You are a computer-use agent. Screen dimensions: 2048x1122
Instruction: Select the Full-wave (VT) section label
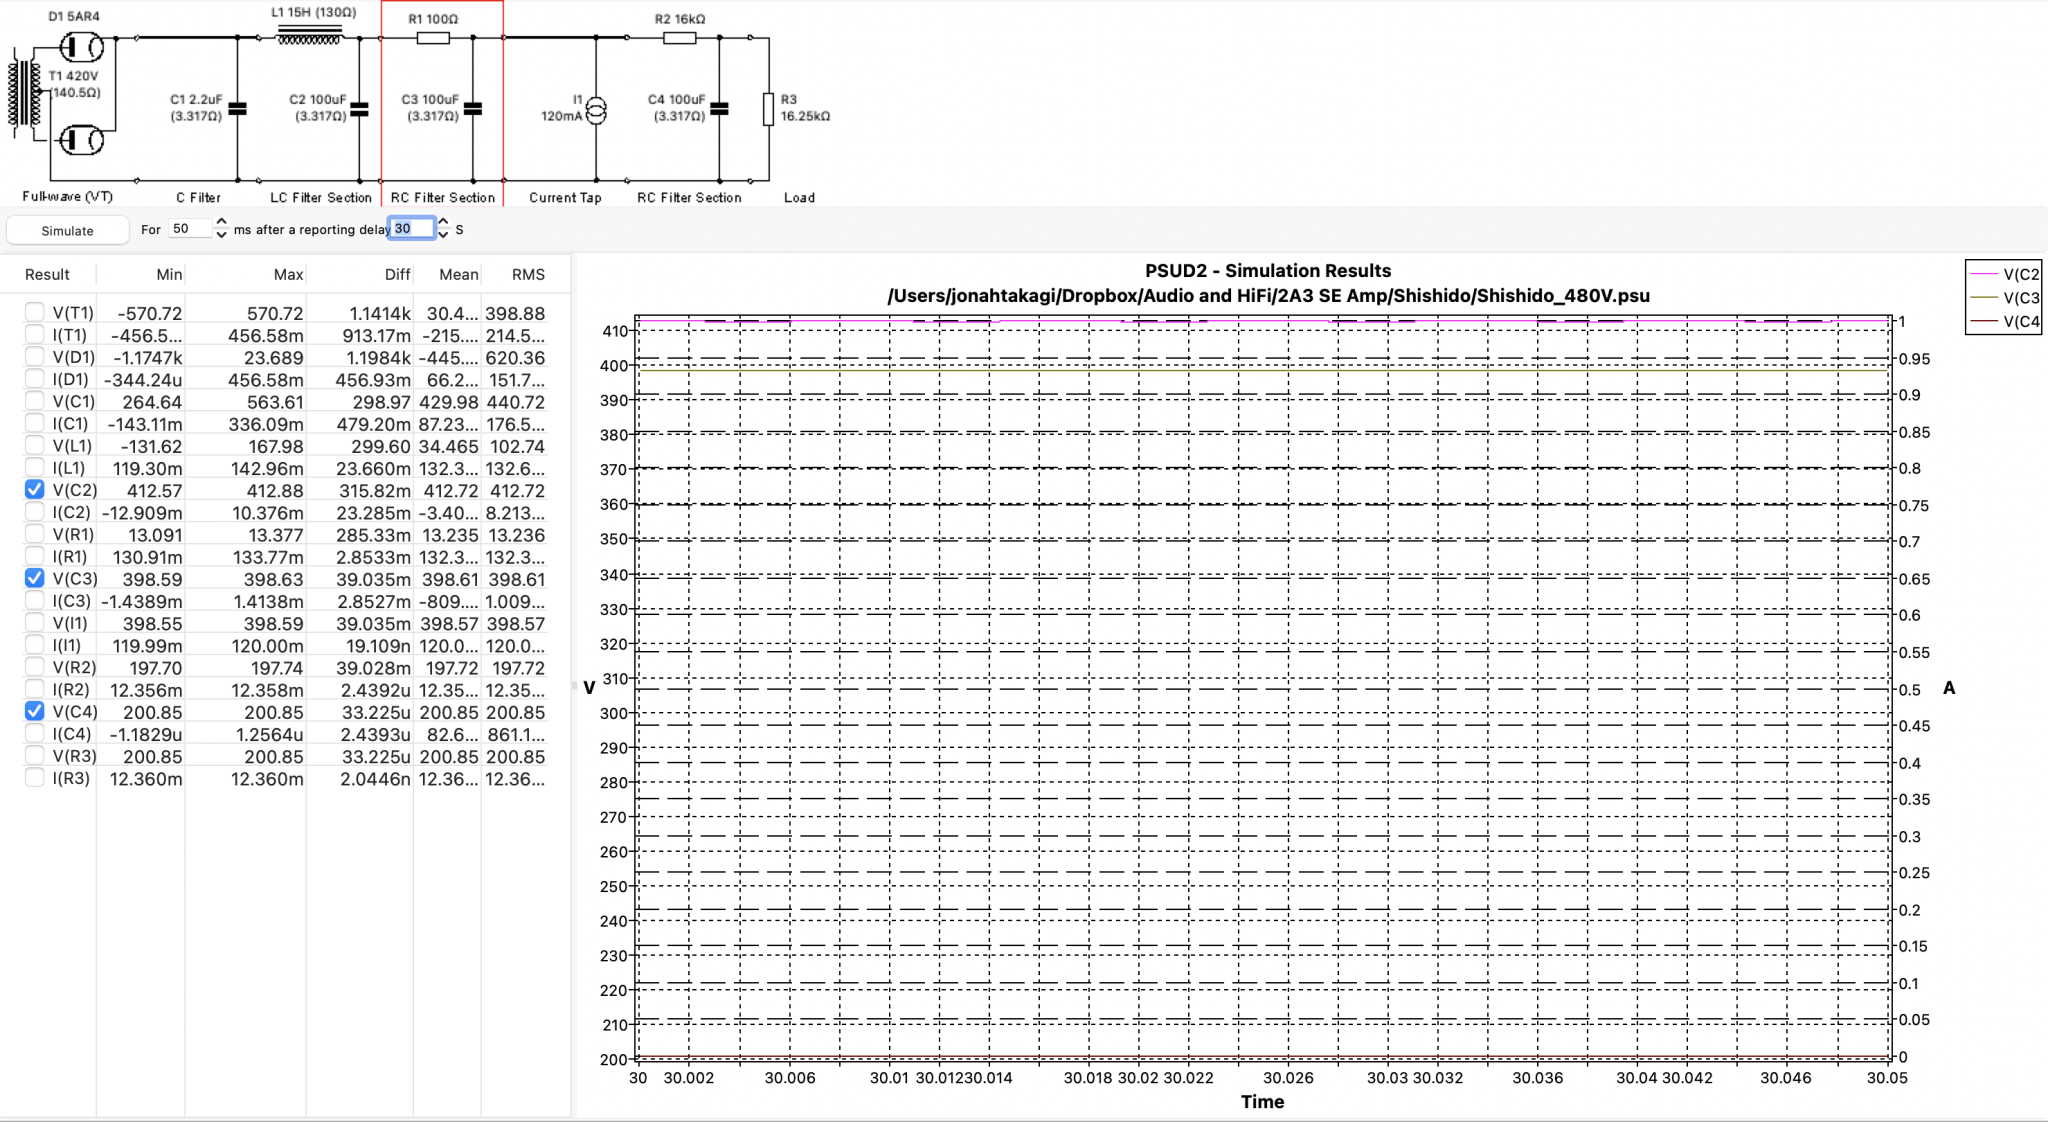coord(68,197)
